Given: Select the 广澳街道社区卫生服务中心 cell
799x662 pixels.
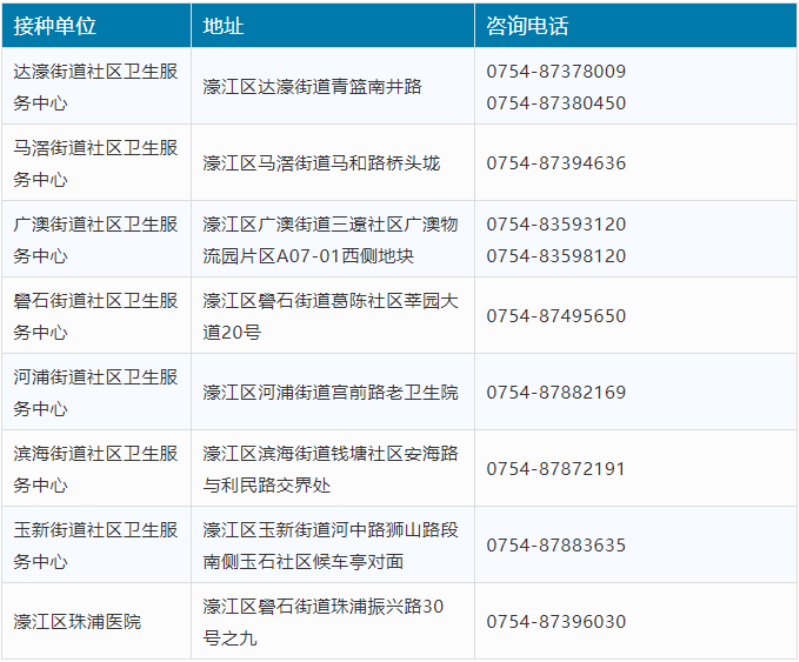Looking at the screenshot, I should tap(95, 240).
